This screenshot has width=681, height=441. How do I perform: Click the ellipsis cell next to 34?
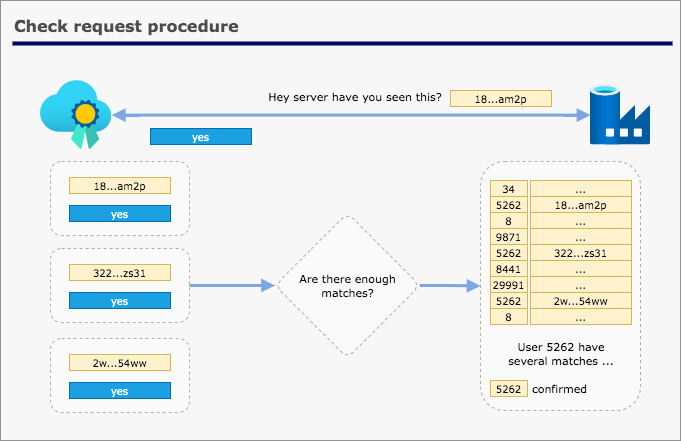(x=581, y=189)
